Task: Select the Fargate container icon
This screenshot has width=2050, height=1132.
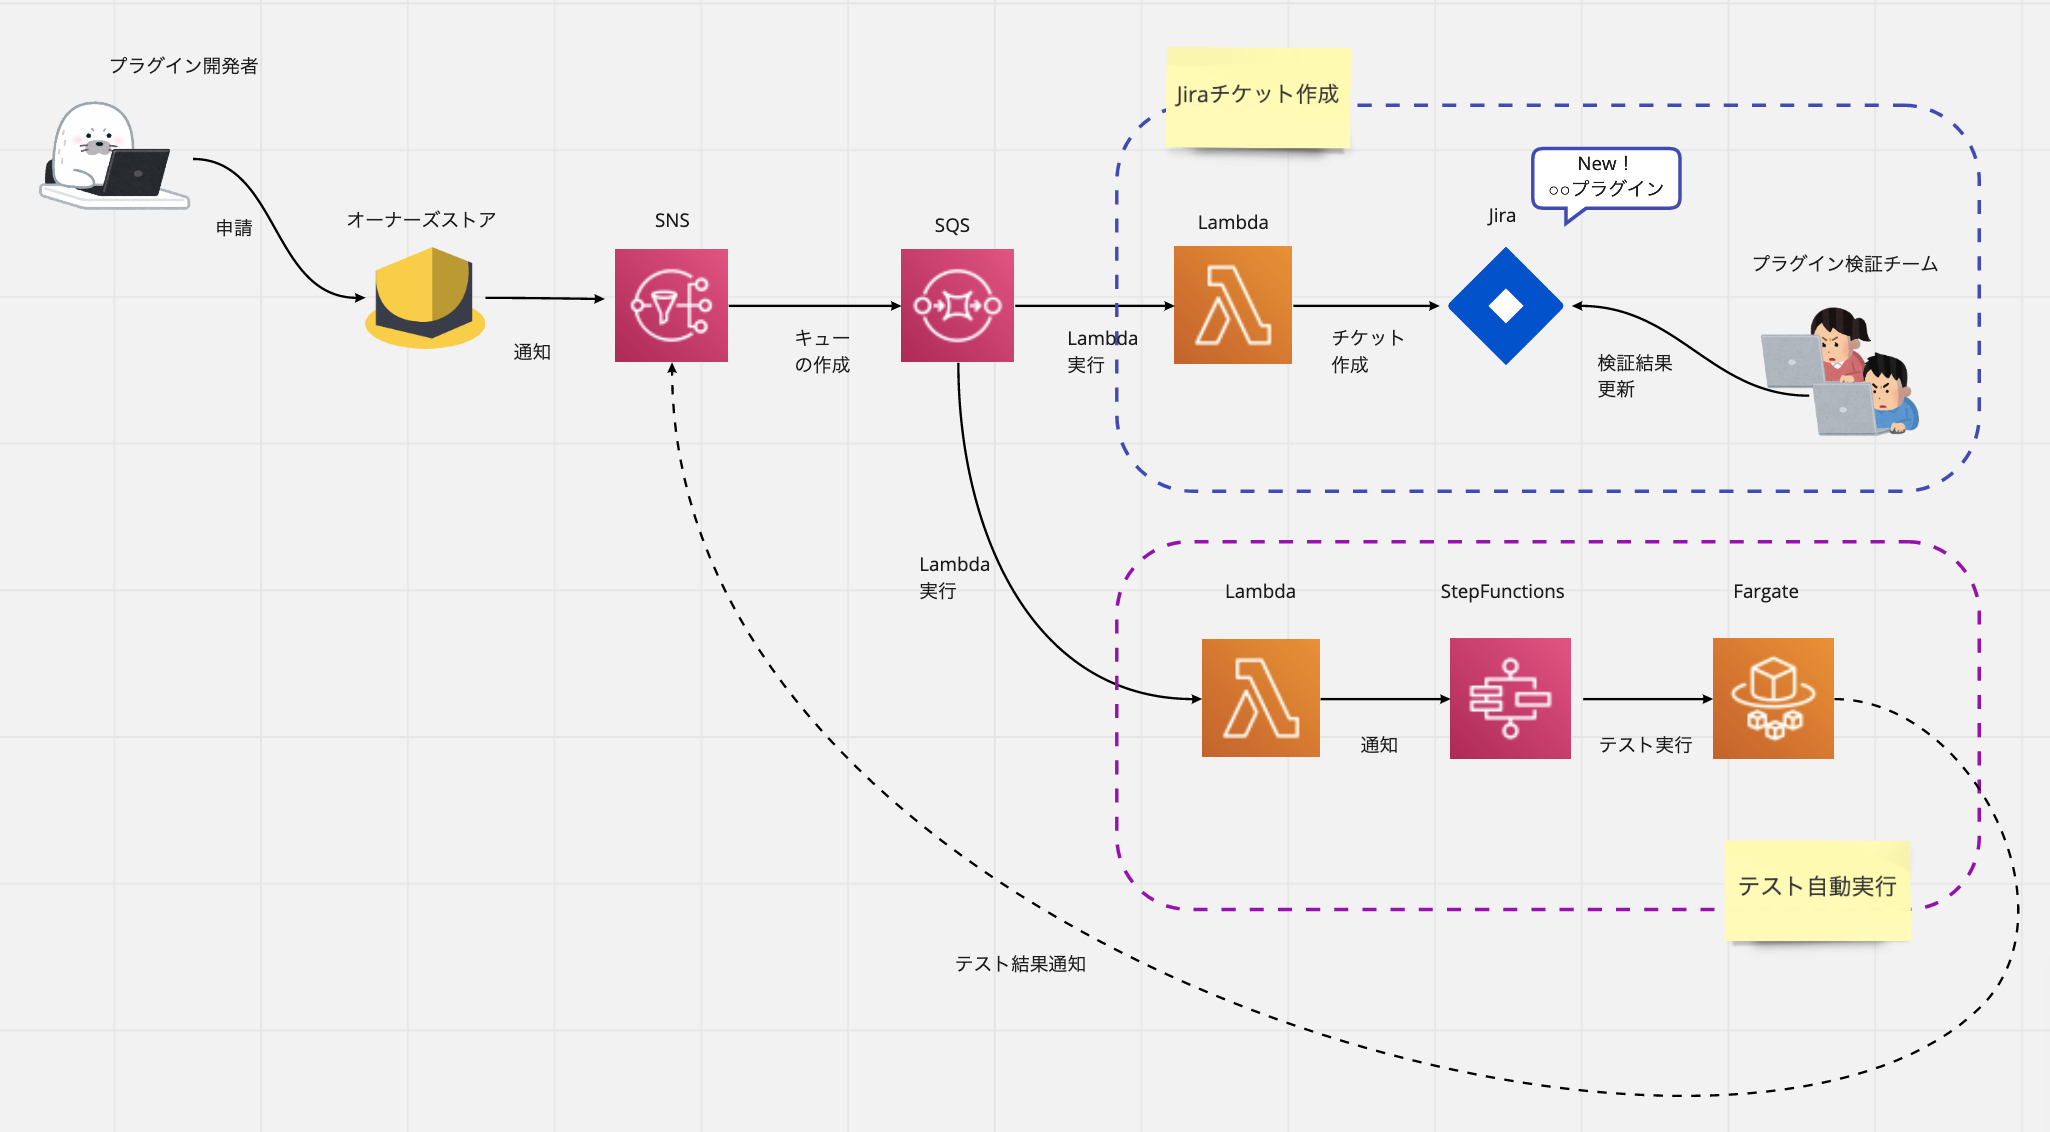Action: [1773, 698]
